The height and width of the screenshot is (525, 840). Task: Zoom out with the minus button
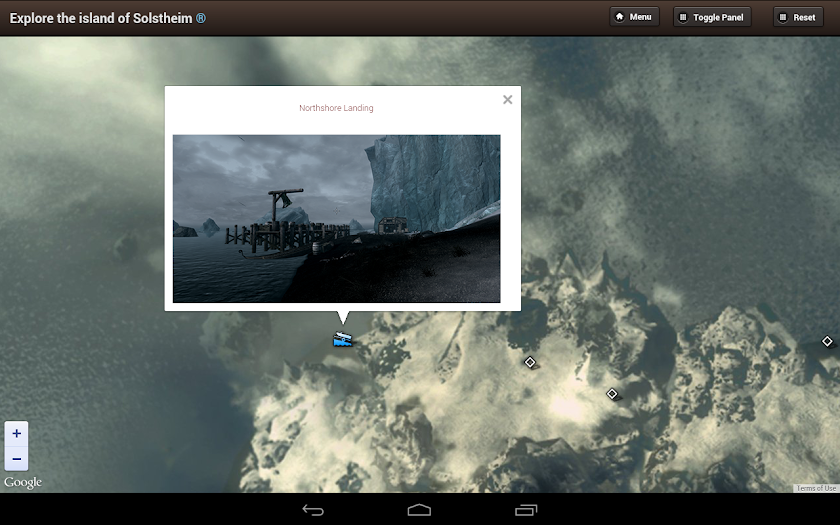point(17,459)
